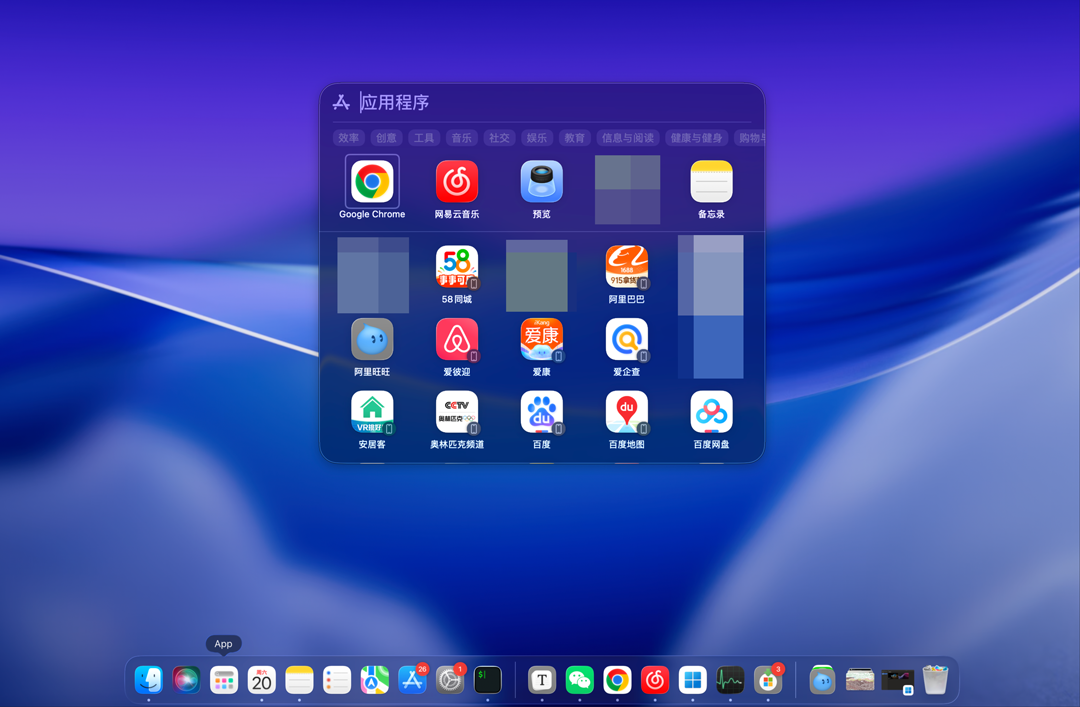This screenshot has height=707, width=1080.
Task: Show apps in the 工具 category
Action: 424,138
